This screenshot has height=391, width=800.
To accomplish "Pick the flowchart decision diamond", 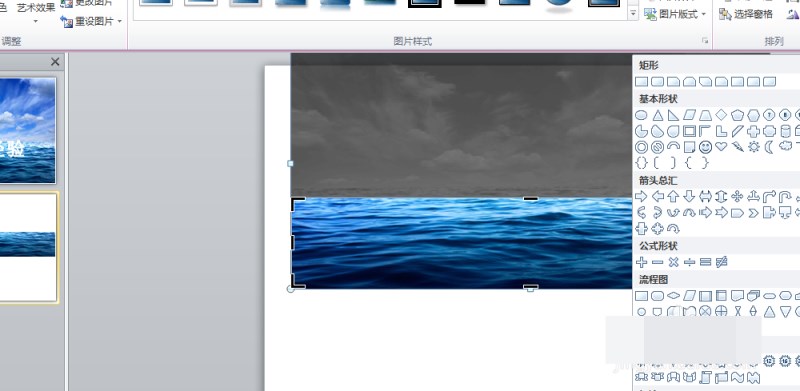I will point(673,296).
